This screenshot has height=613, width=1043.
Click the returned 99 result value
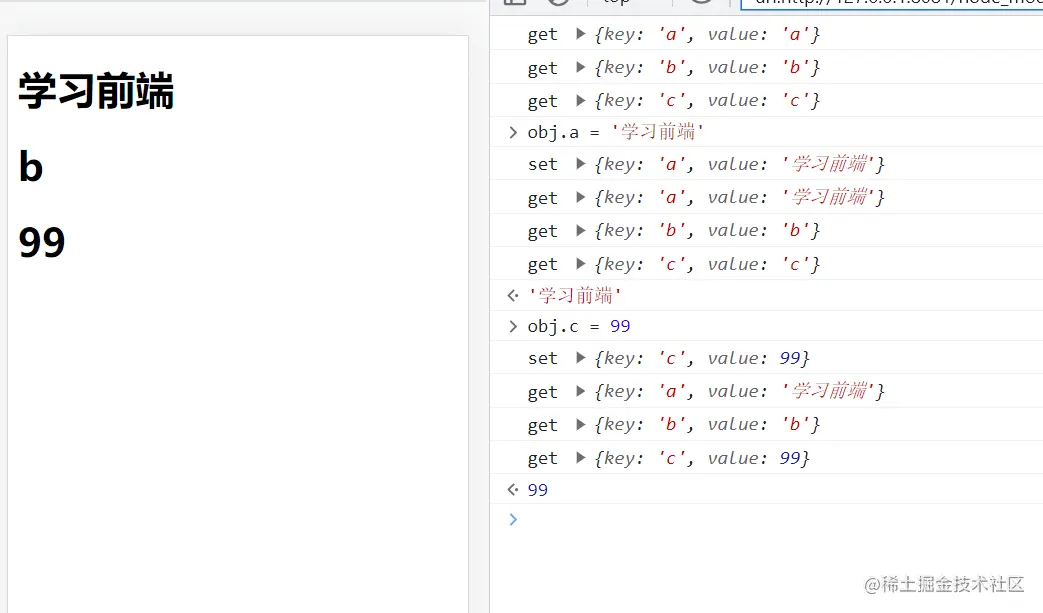pyautogui.click(x=537, y=489)
